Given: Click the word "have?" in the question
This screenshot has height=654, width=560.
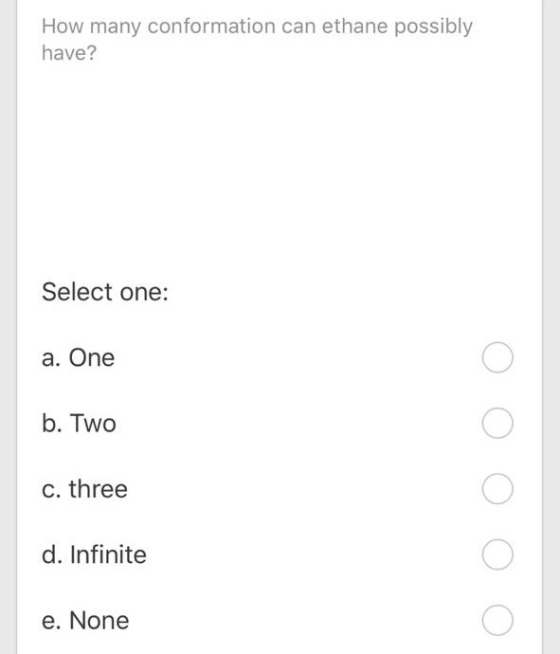Looking at the screenshot, I should (x=69, y=53).
